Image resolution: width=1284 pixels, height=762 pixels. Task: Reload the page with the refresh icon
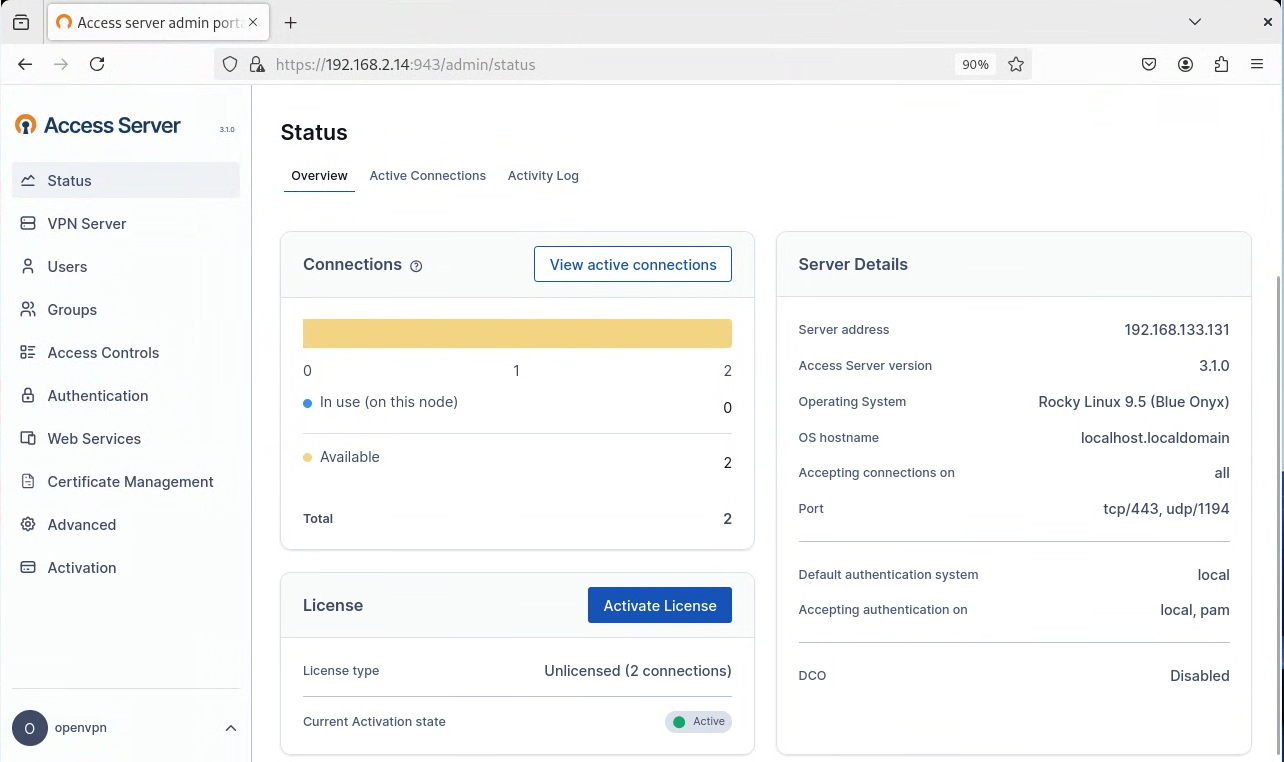click(x=97, y=64)
